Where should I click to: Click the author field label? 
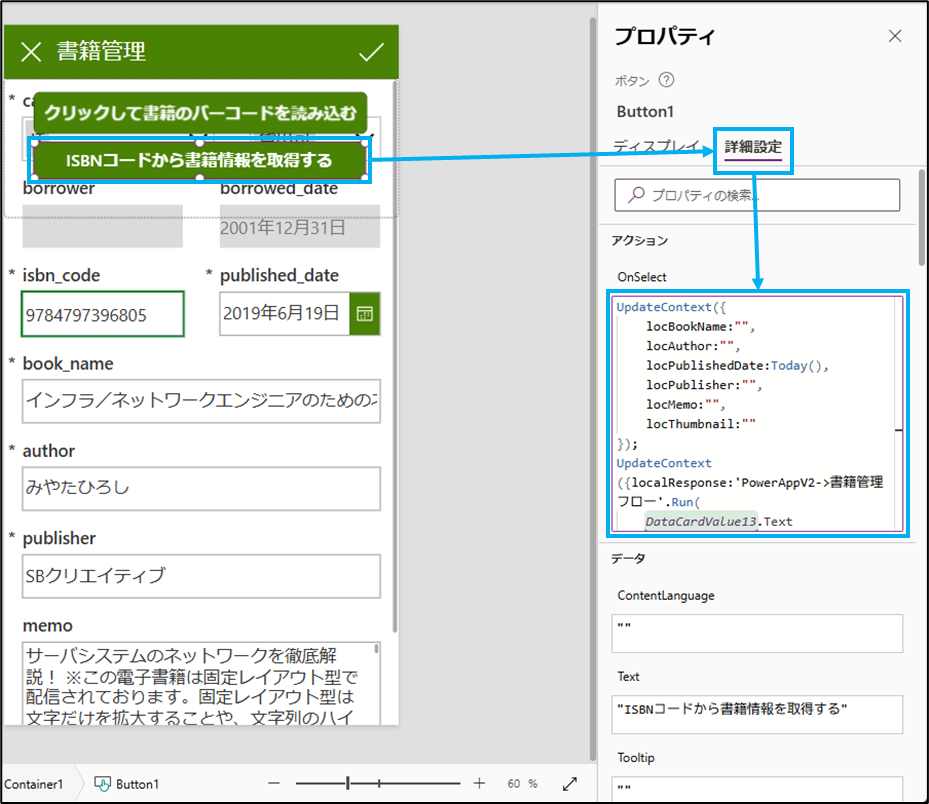[49, 451]
